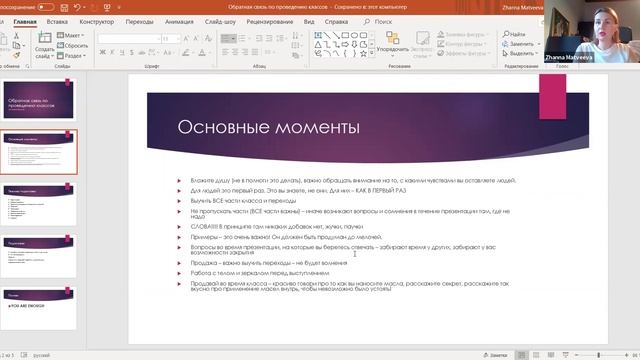Justify text alignment
Image resolution: width=640 pixels, height=360 pixels.
254,52
